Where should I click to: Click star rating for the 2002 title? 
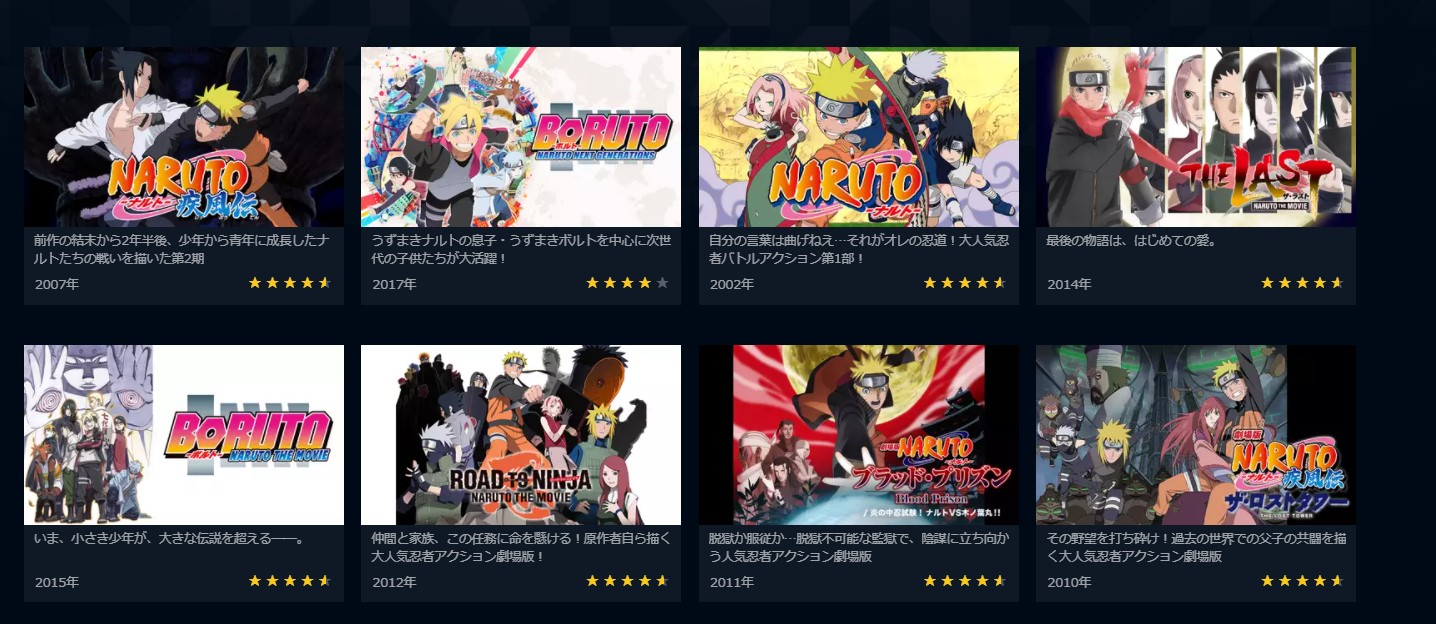[x=965, y=283]
